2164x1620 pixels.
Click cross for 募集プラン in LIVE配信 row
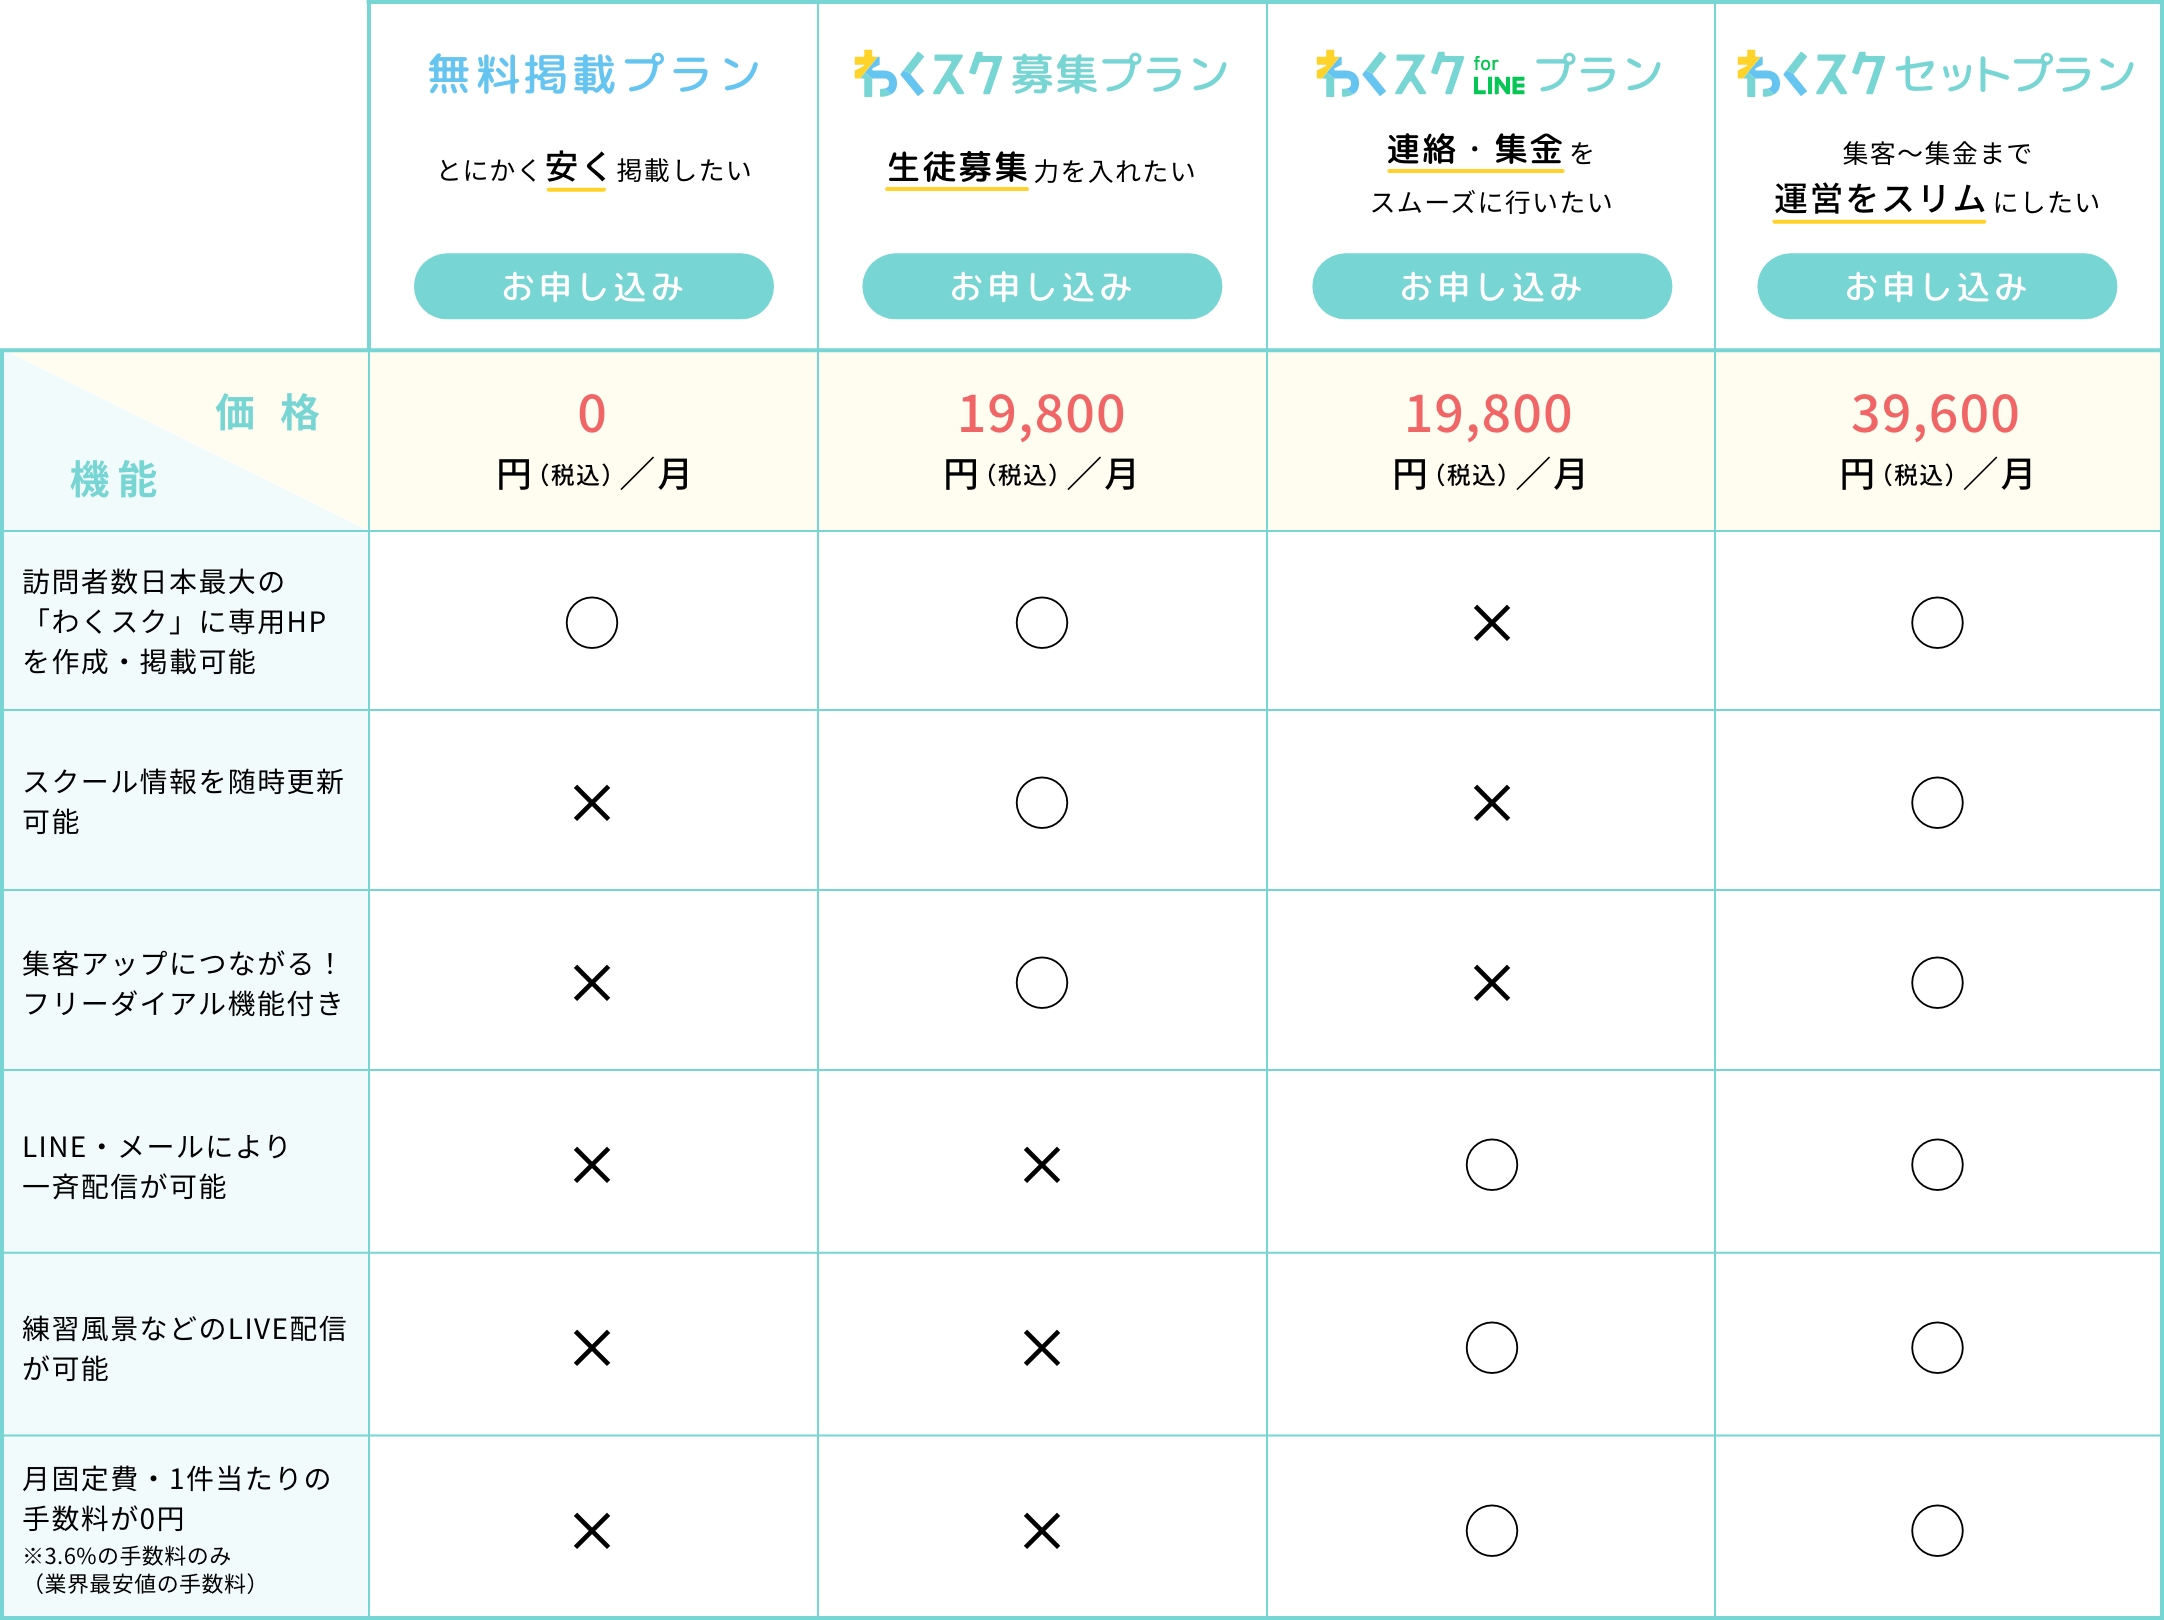click(1042, 1348)
